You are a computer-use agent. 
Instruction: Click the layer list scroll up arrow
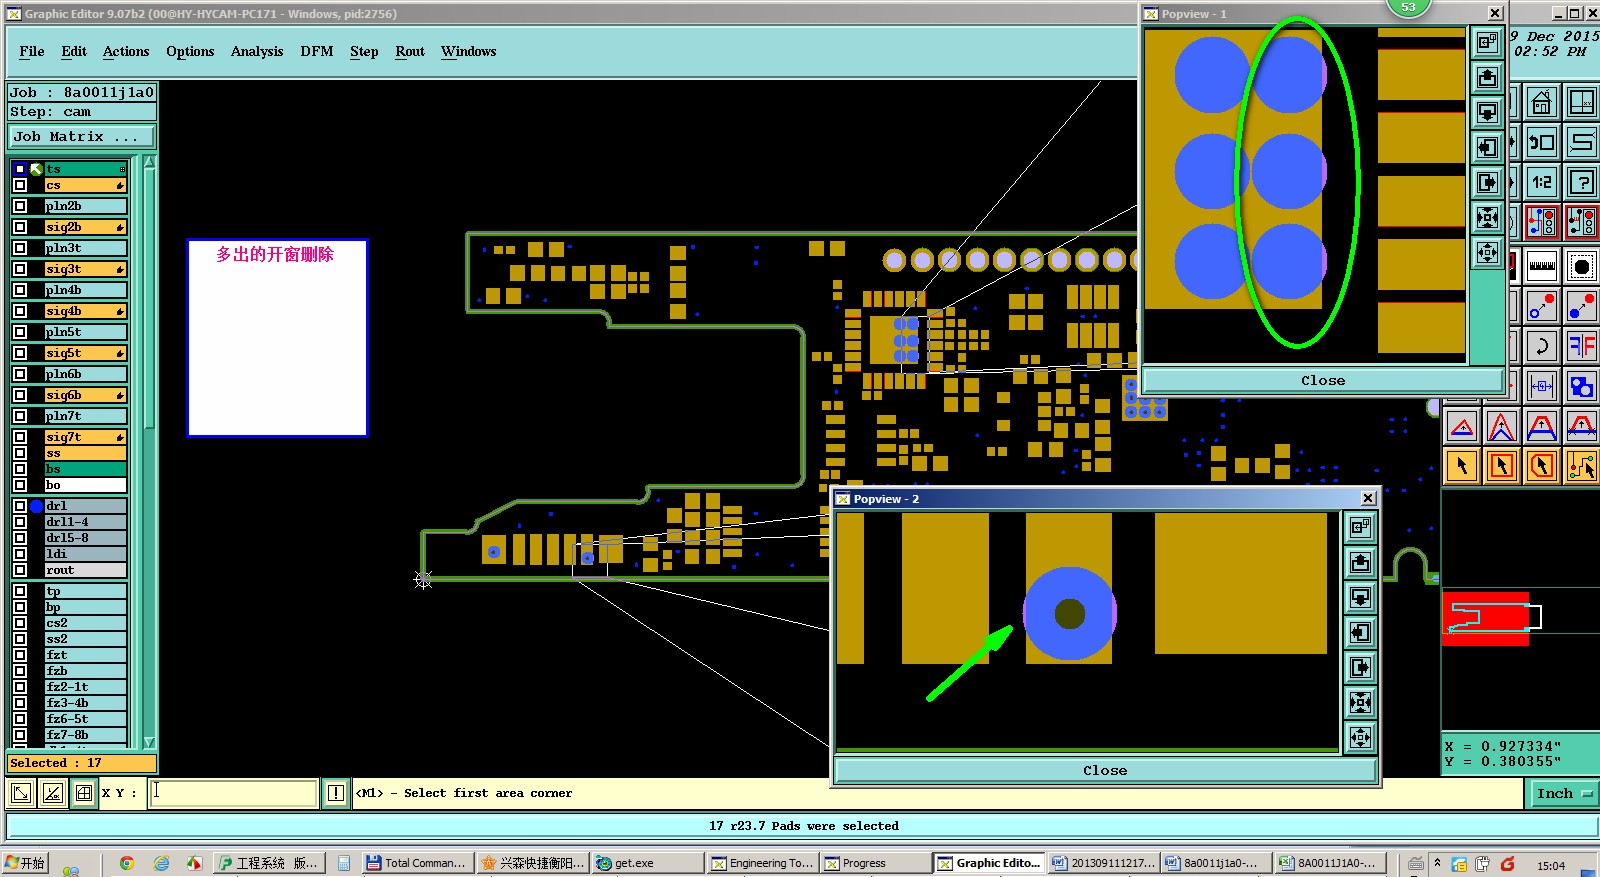point(149,162)
